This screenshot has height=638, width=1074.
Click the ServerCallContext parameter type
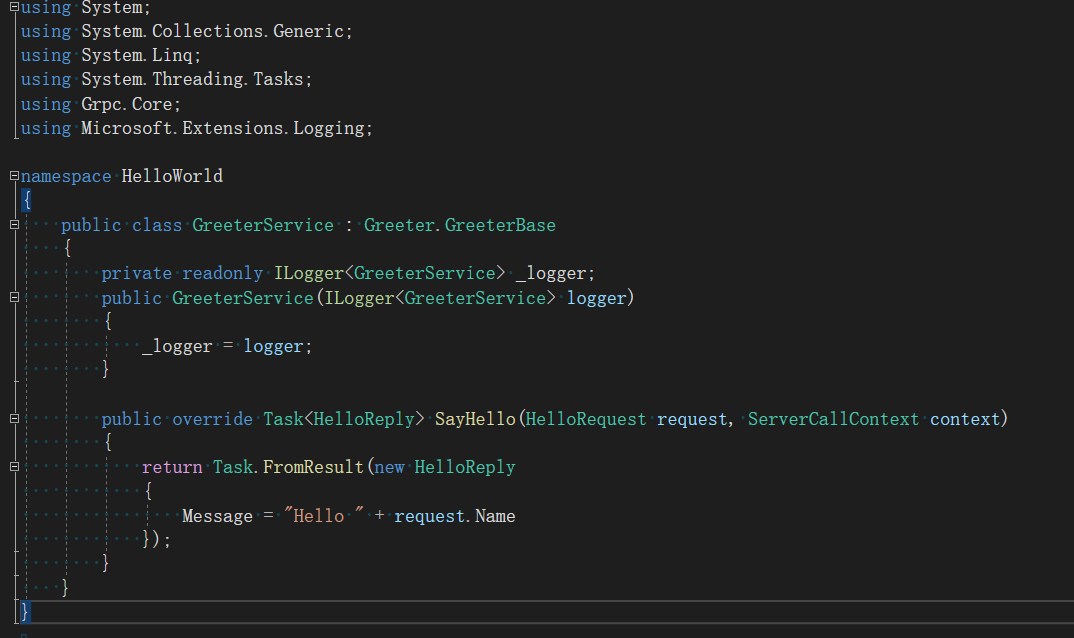pyautogui.click(x=833, y=419)
